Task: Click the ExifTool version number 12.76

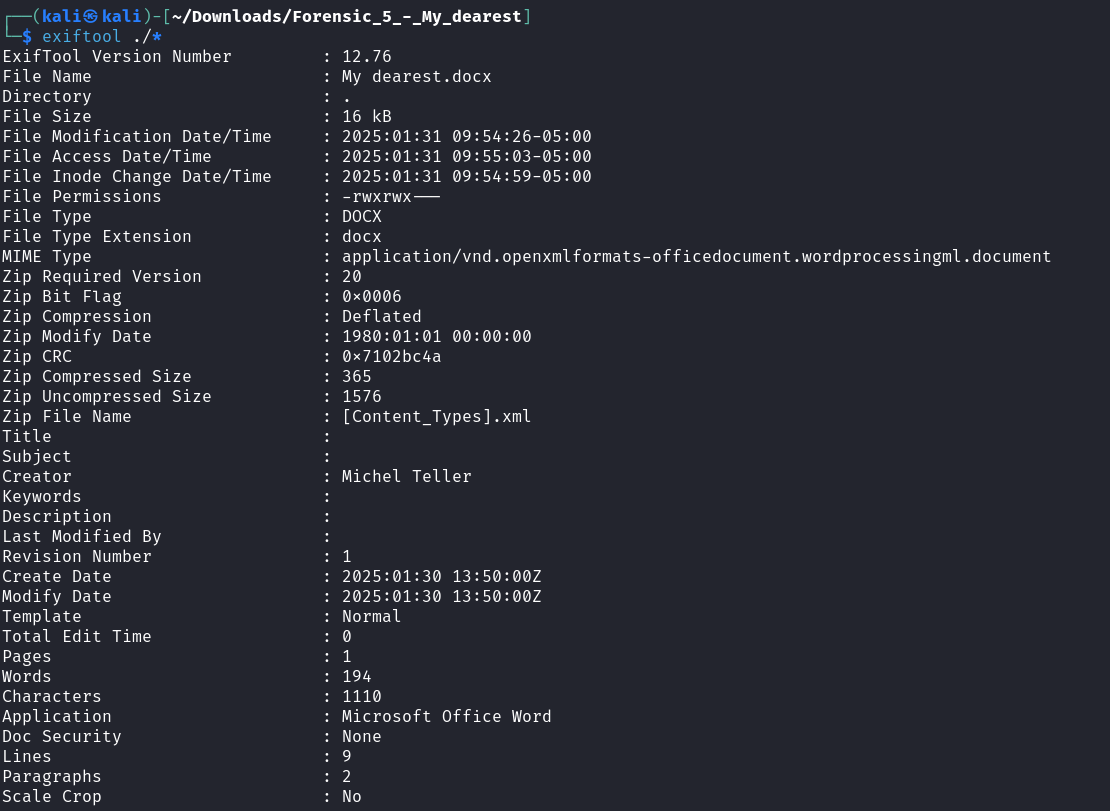Action: click(367, 56)
